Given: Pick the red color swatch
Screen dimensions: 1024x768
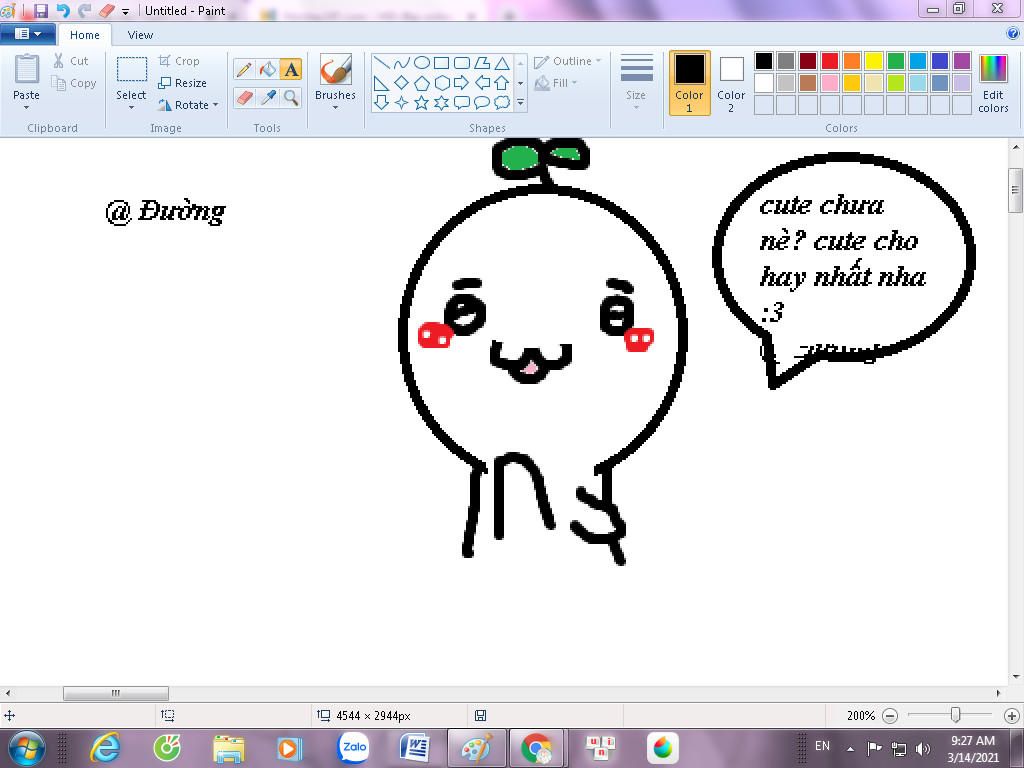Looking at the screenshot, I should coord(830,61).
